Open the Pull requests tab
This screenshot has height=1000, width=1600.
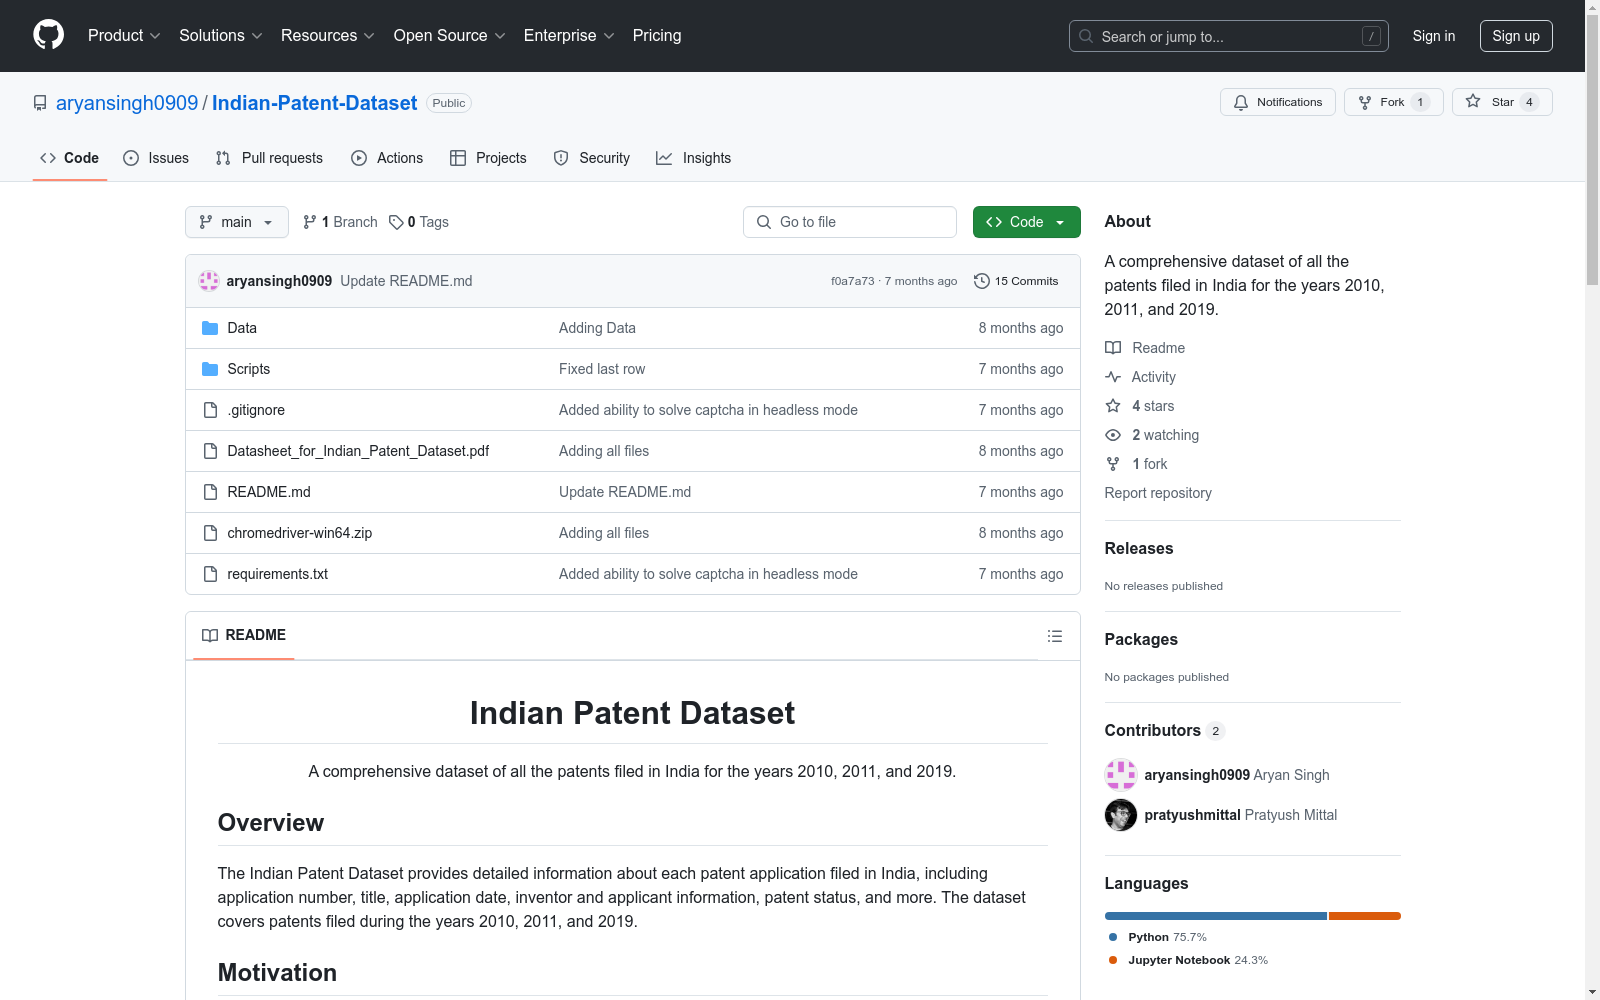coord(269,158)
